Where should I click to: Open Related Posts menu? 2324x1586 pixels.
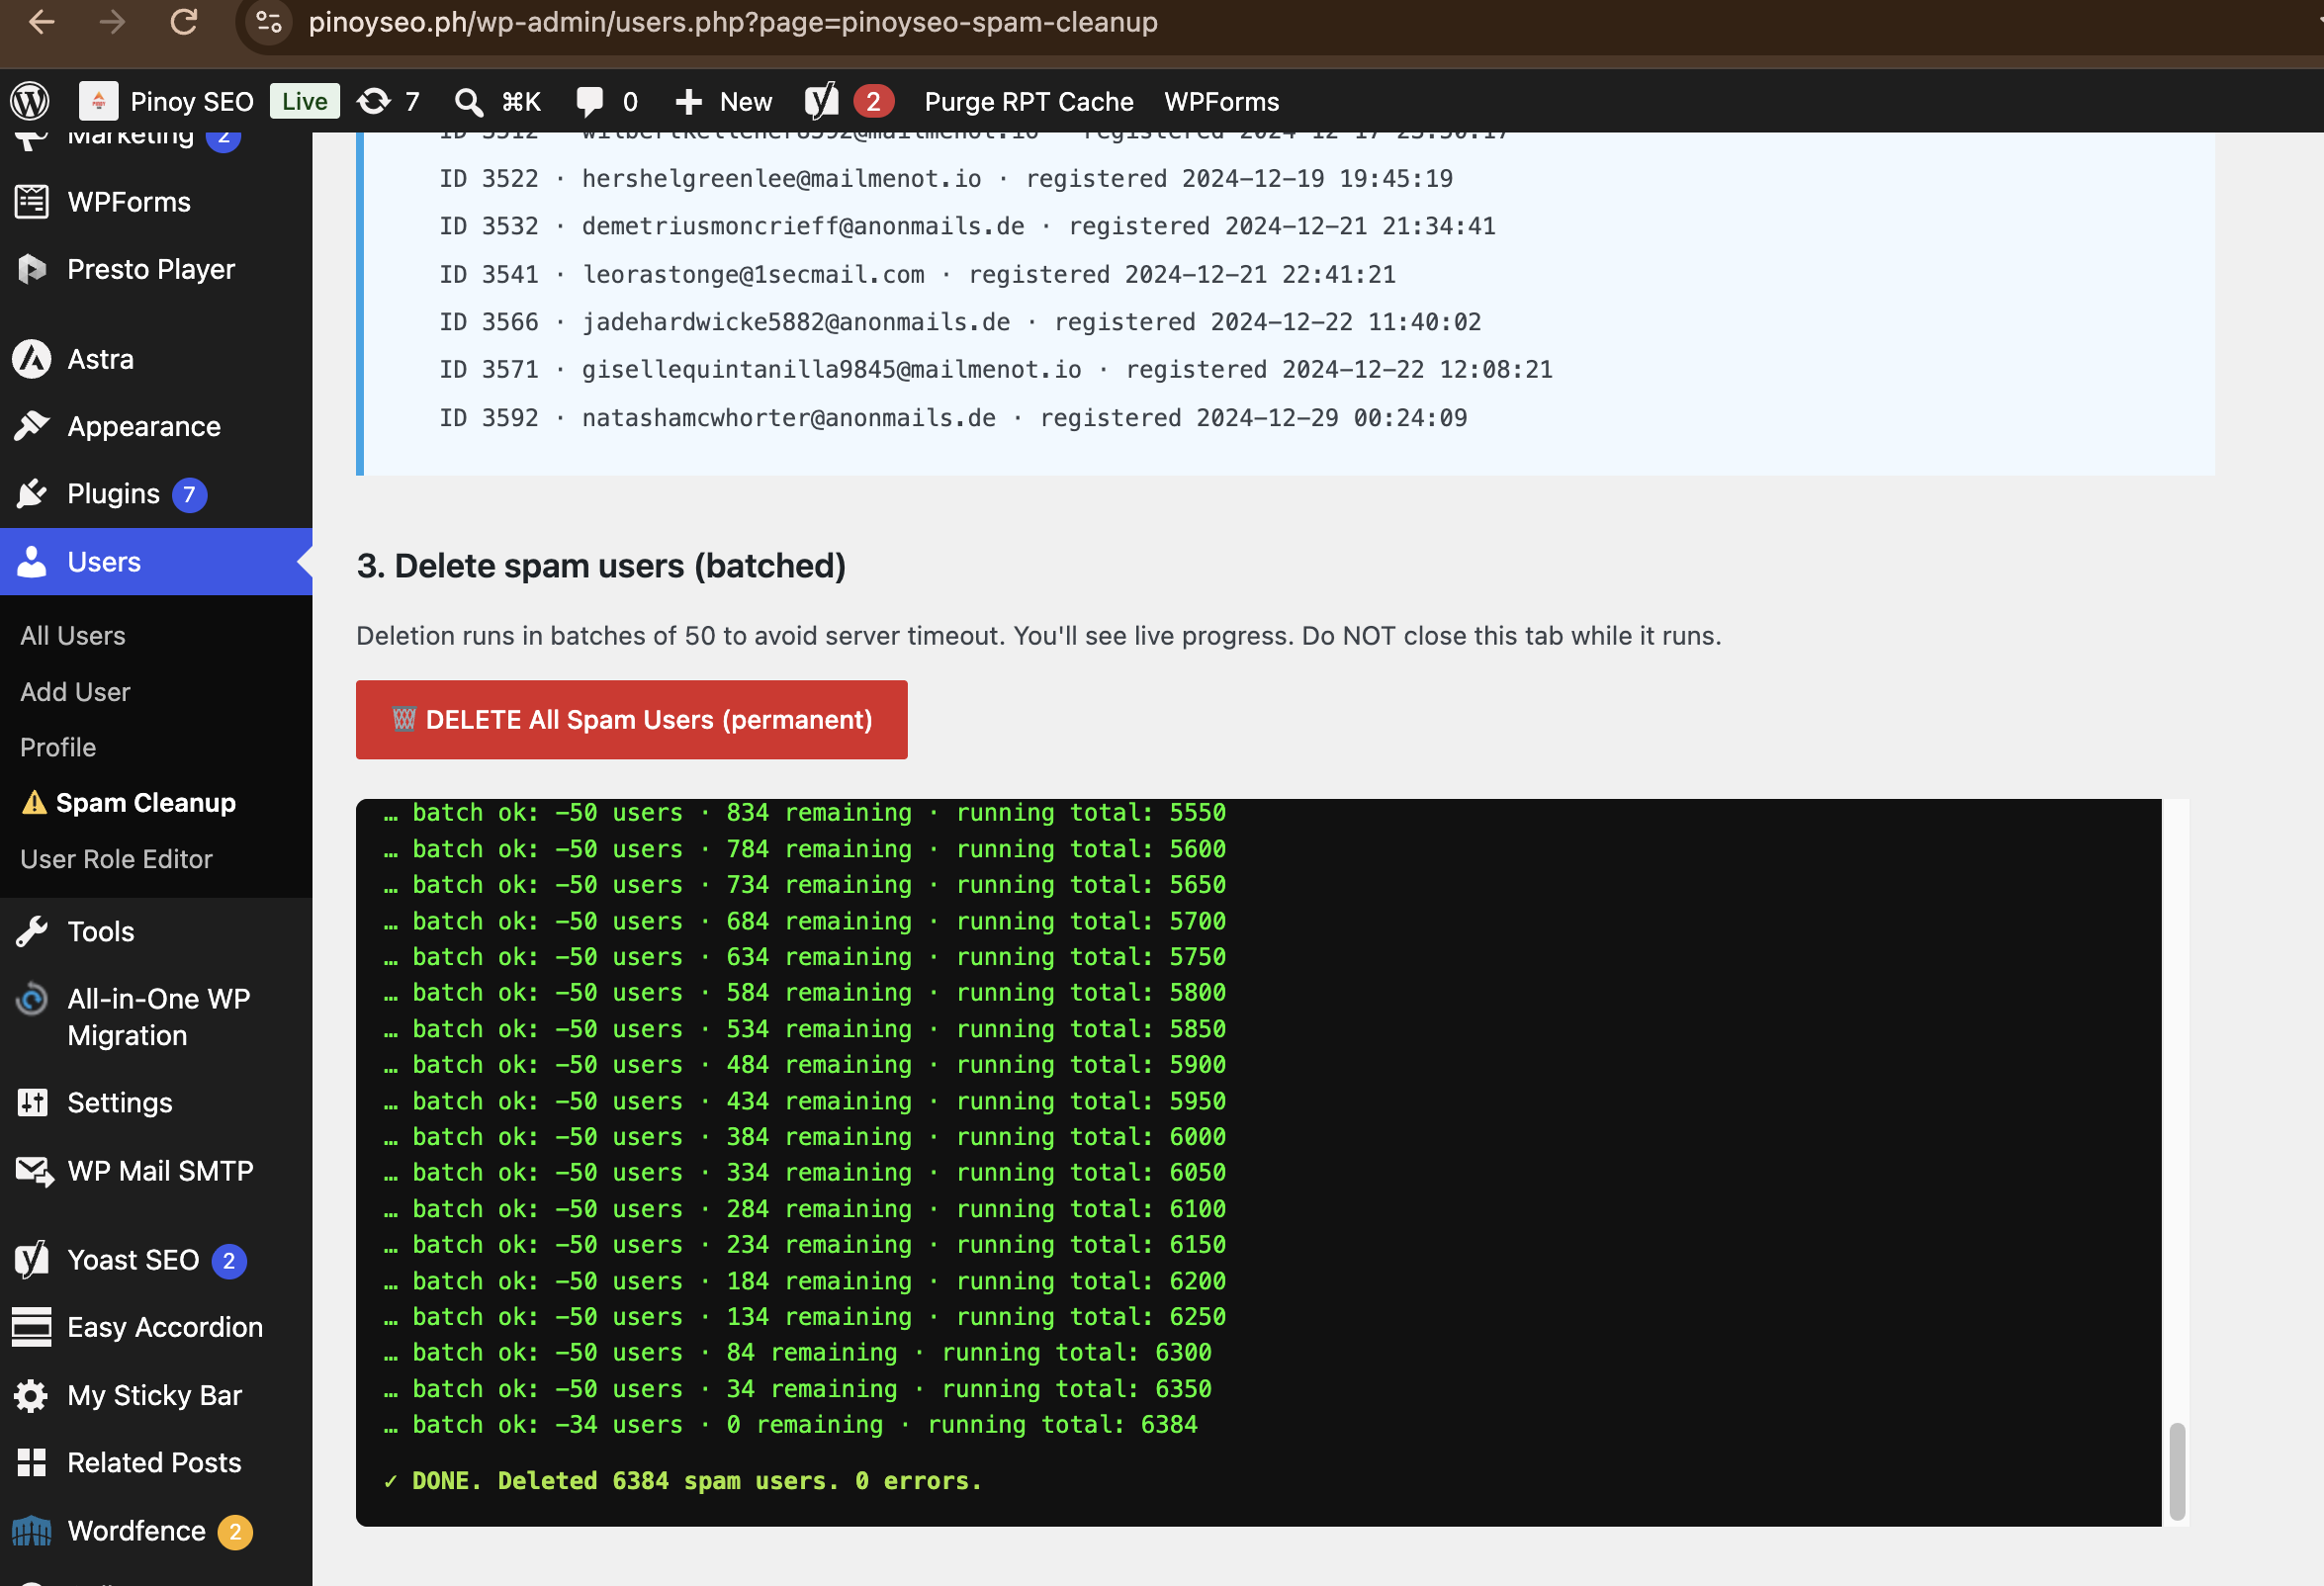point(154,1462)
